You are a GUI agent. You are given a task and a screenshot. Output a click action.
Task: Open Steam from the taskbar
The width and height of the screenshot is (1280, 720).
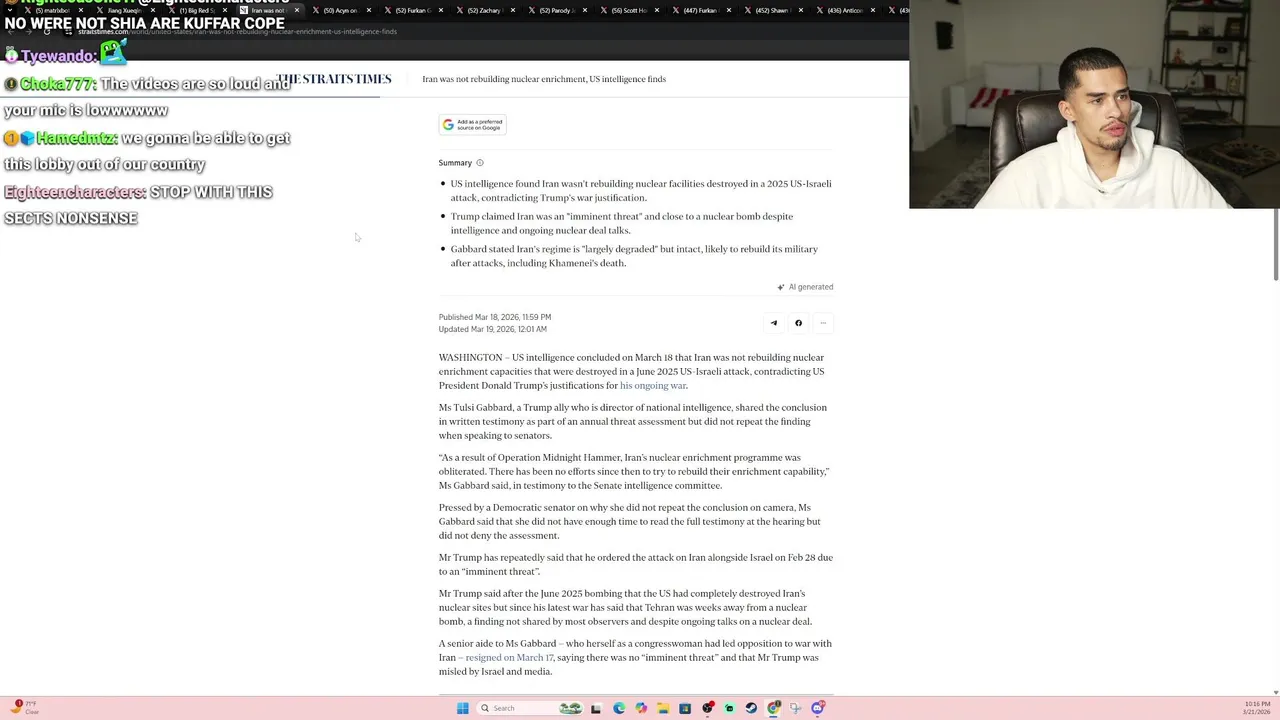[751, 708]
